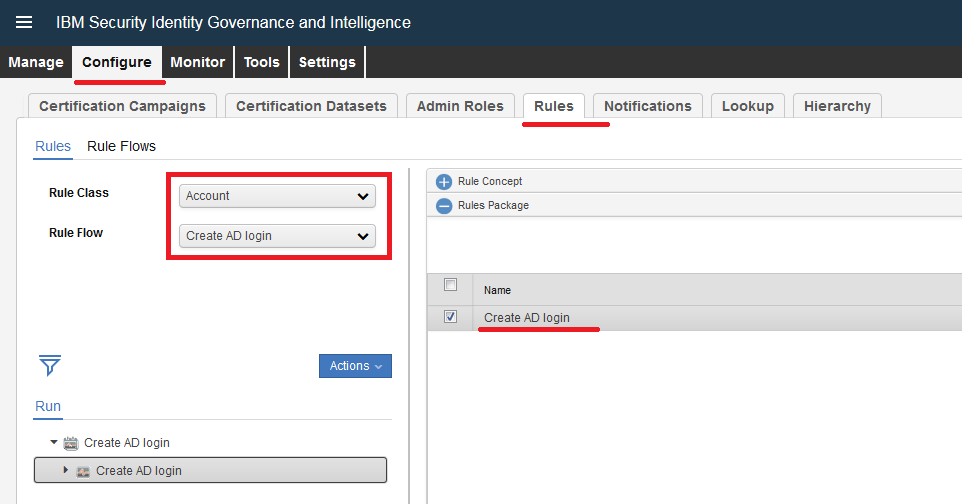Collapse the top Create AD login tree node
Image resolution: width=962 pixels, height=504 pixels.
53,442
